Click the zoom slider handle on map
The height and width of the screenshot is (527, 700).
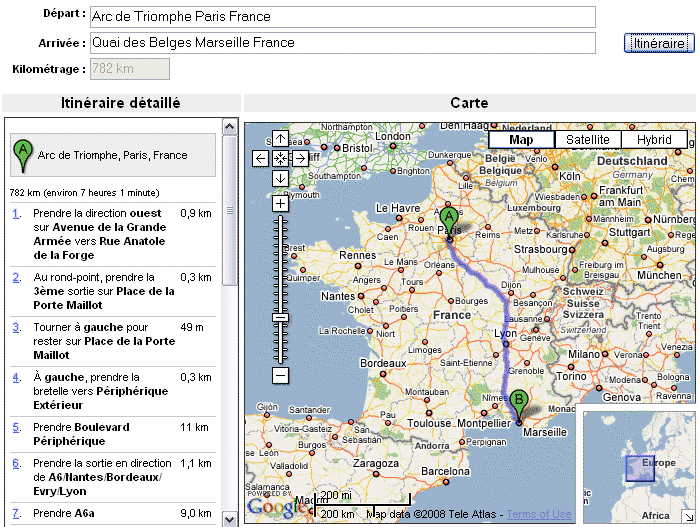(280, 318)
